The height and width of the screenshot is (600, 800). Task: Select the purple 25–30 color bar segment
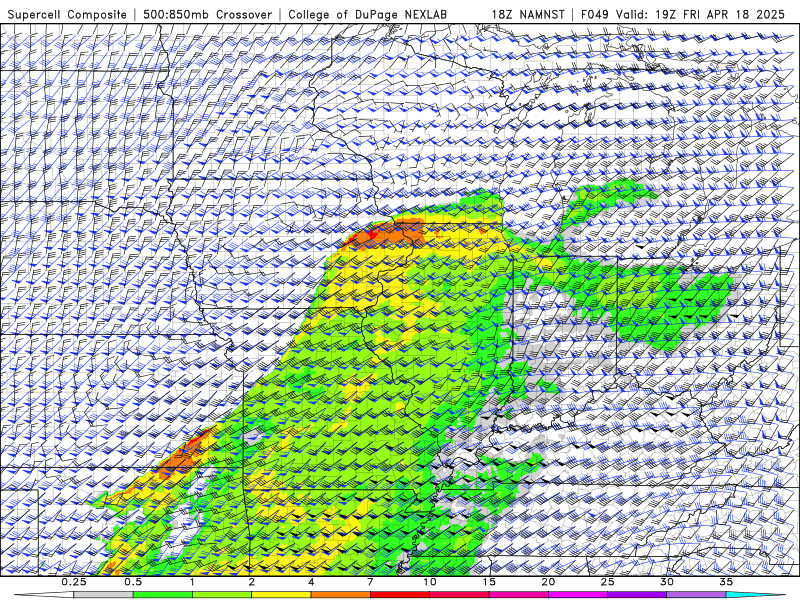[x=637, y=595]
